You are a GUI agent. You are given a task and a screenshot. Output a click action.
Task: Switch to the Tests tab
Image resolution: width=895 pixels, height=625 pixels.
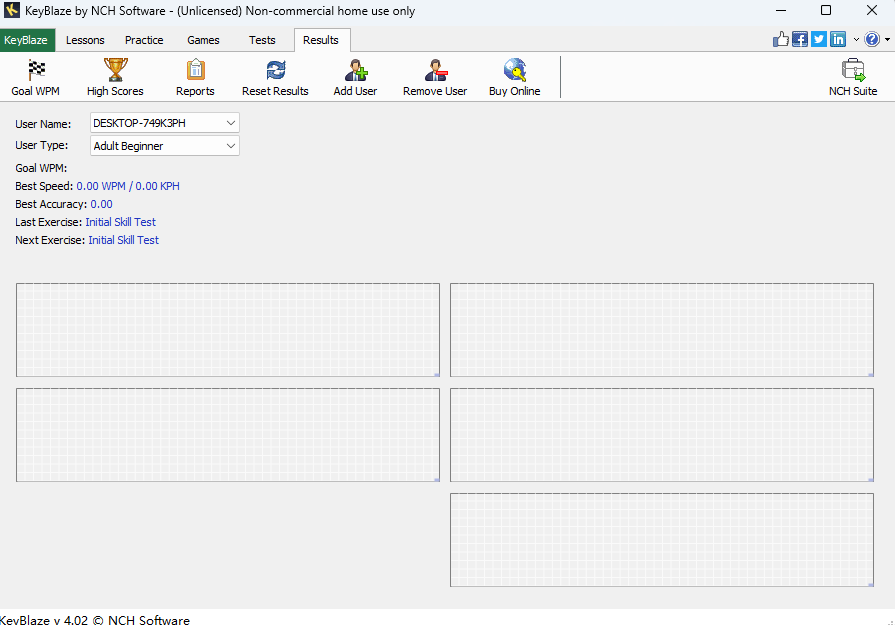click(262, 40)
